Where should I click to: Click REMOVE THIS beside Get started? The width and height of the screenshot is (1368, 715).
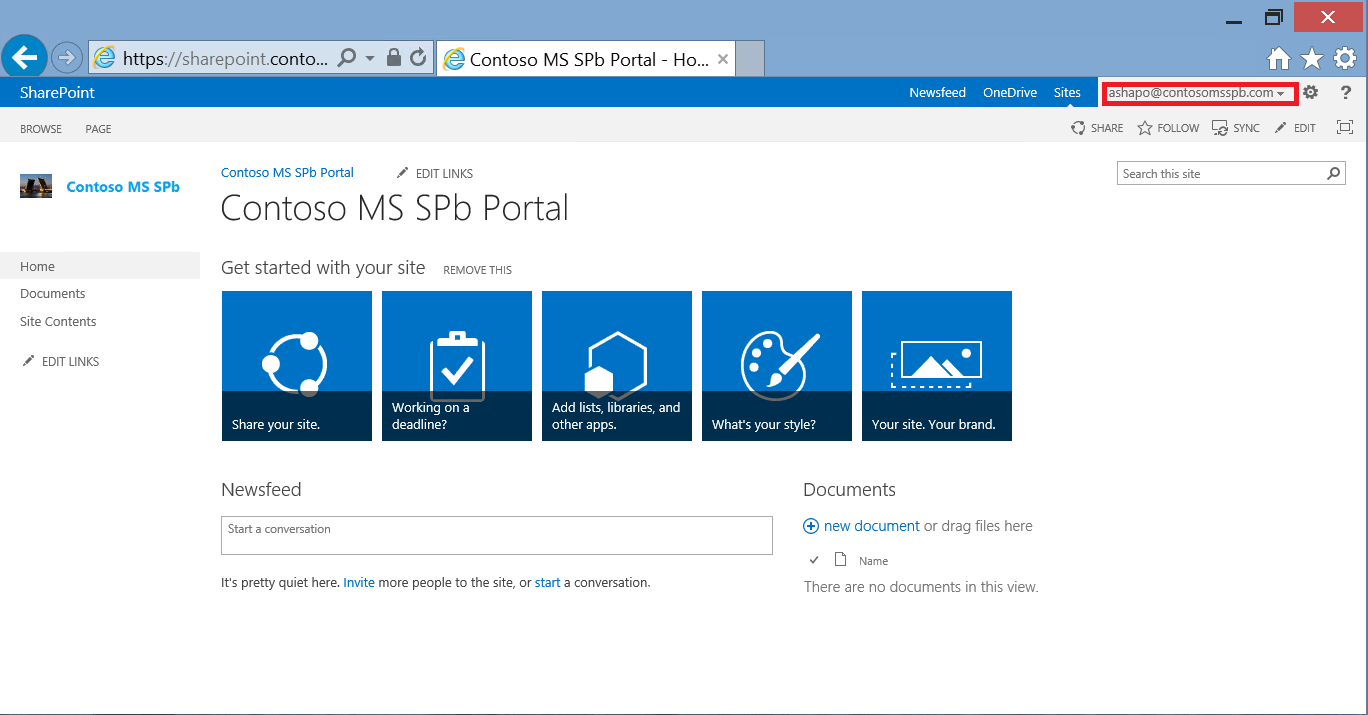pyautogui.click(x=477, y=270)
